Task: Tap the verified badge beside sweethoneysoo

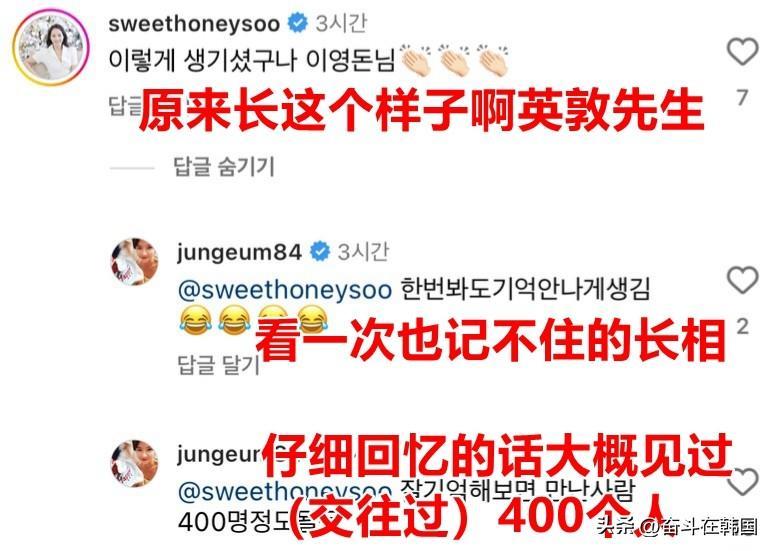Action: 298,23
